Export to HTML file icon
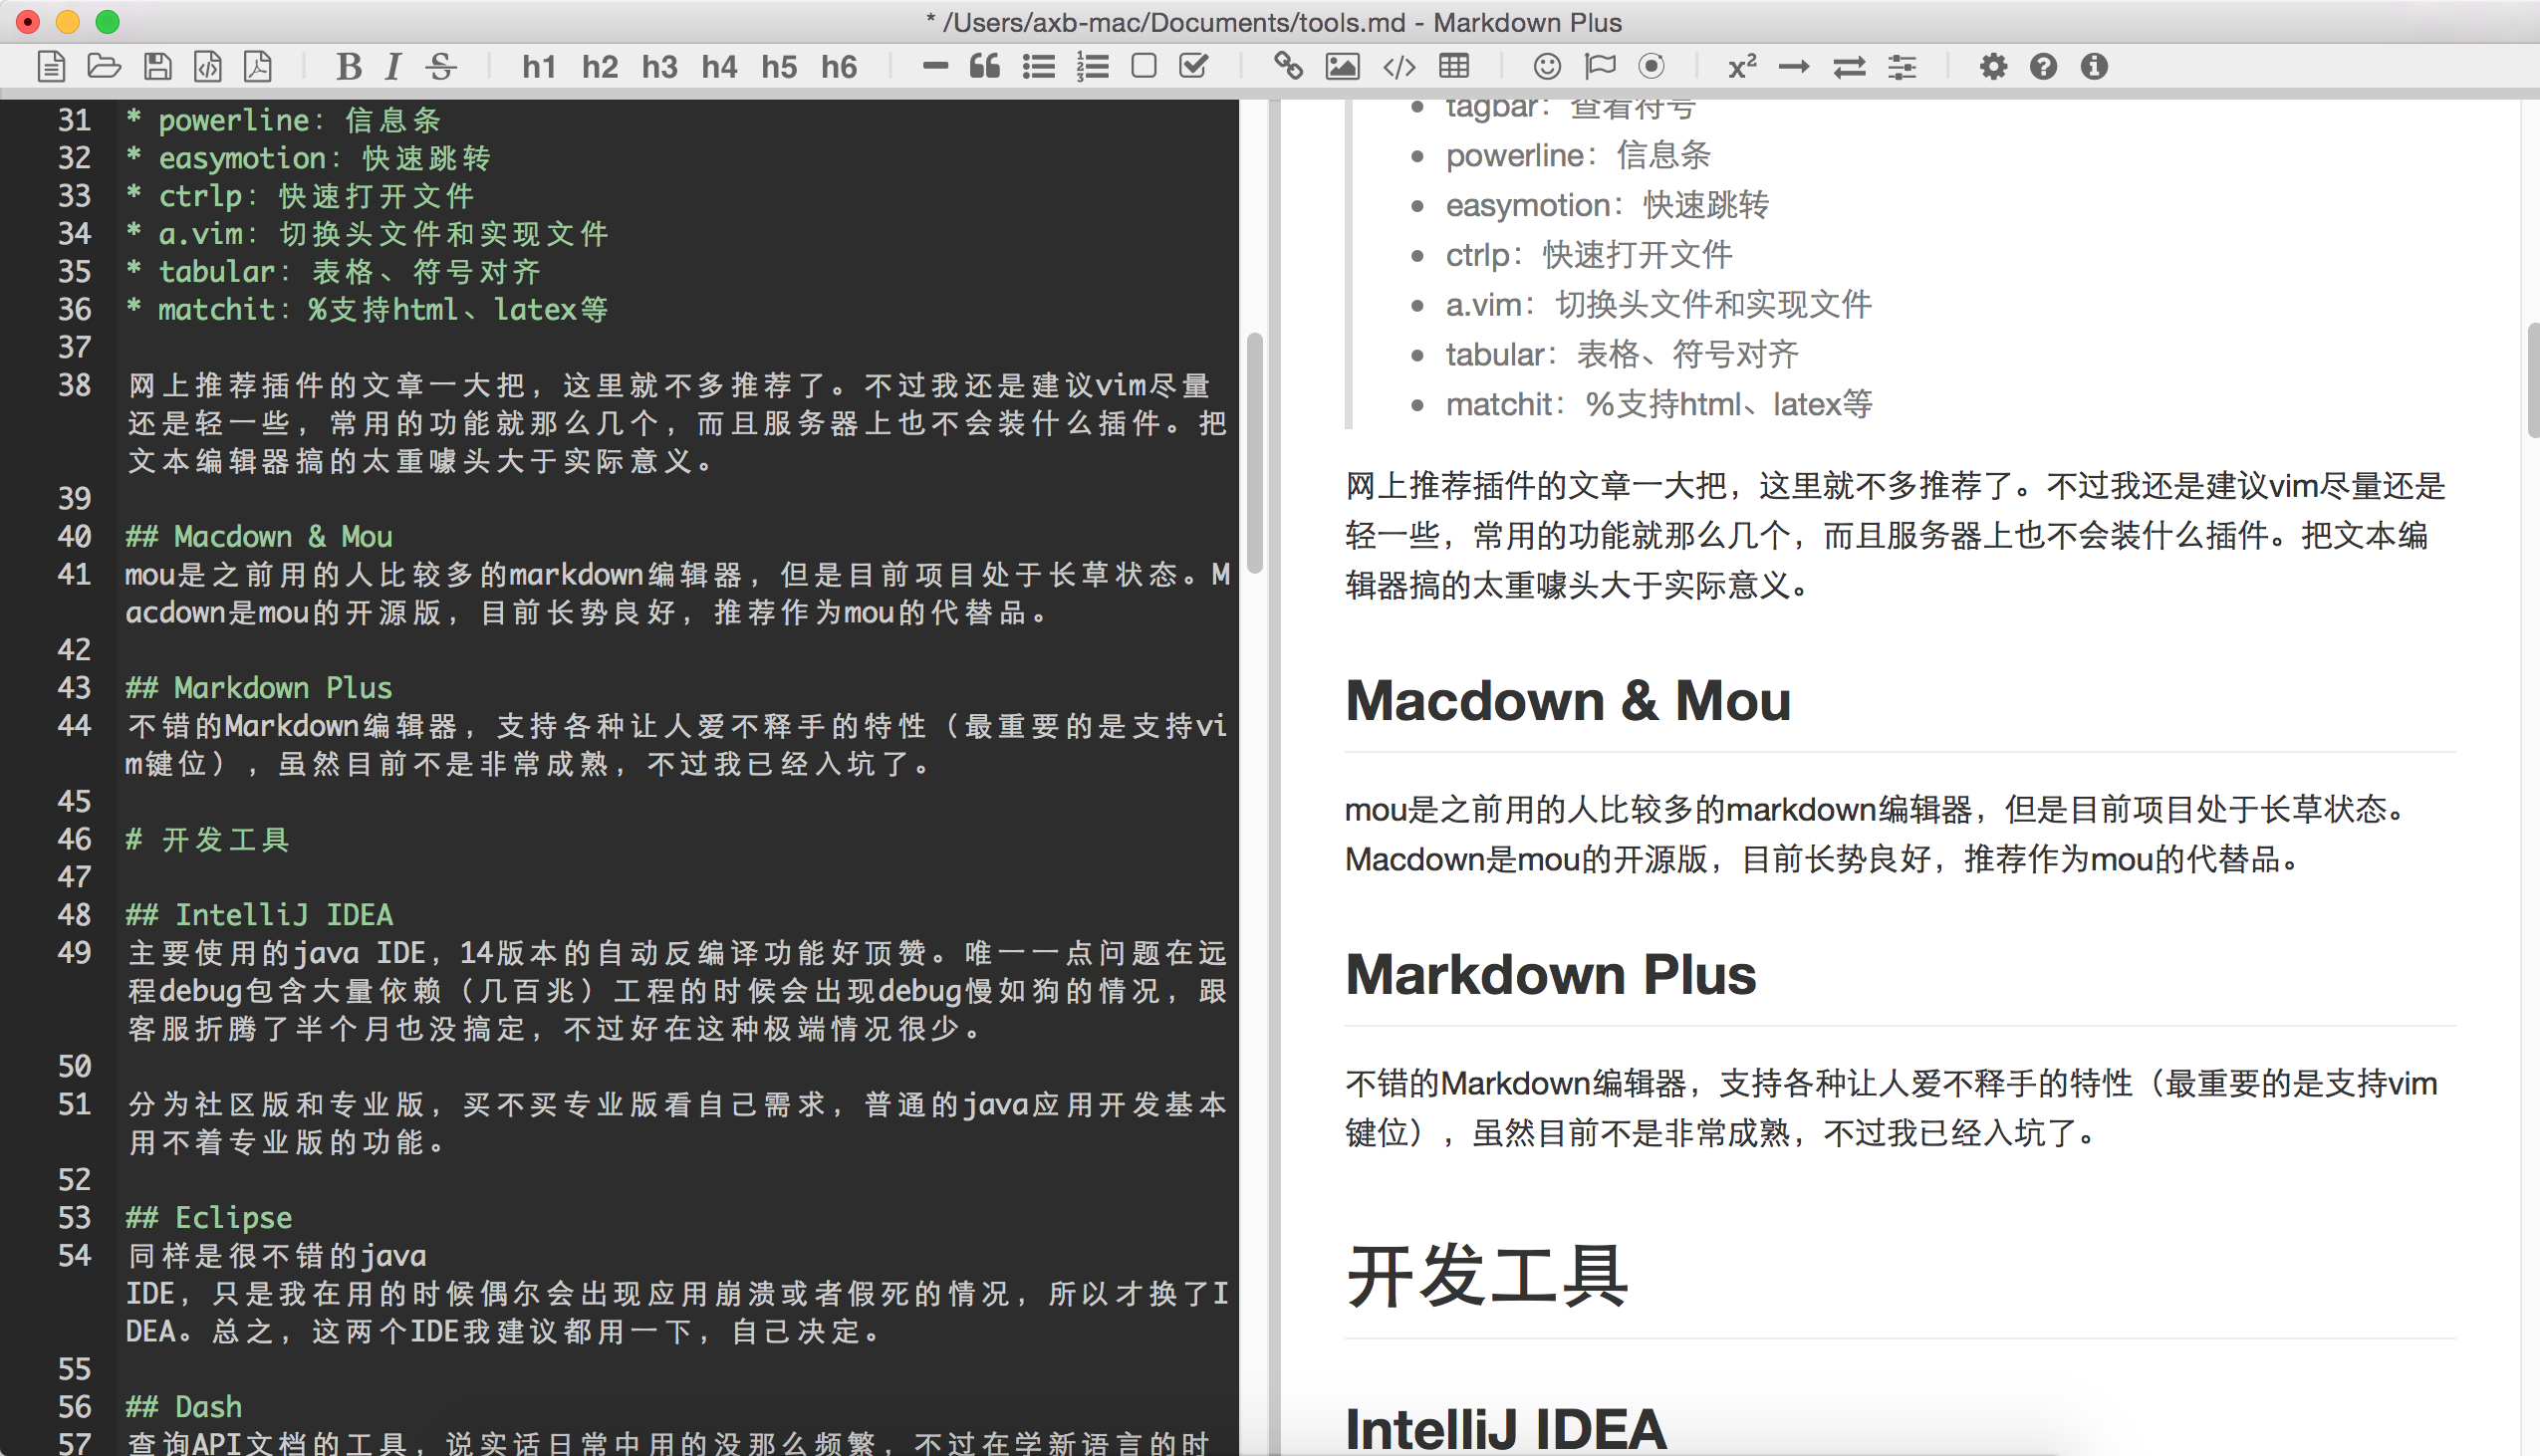Image resolution: width=2540 pixels, height=1456 pixels. (x=207, y=67)
